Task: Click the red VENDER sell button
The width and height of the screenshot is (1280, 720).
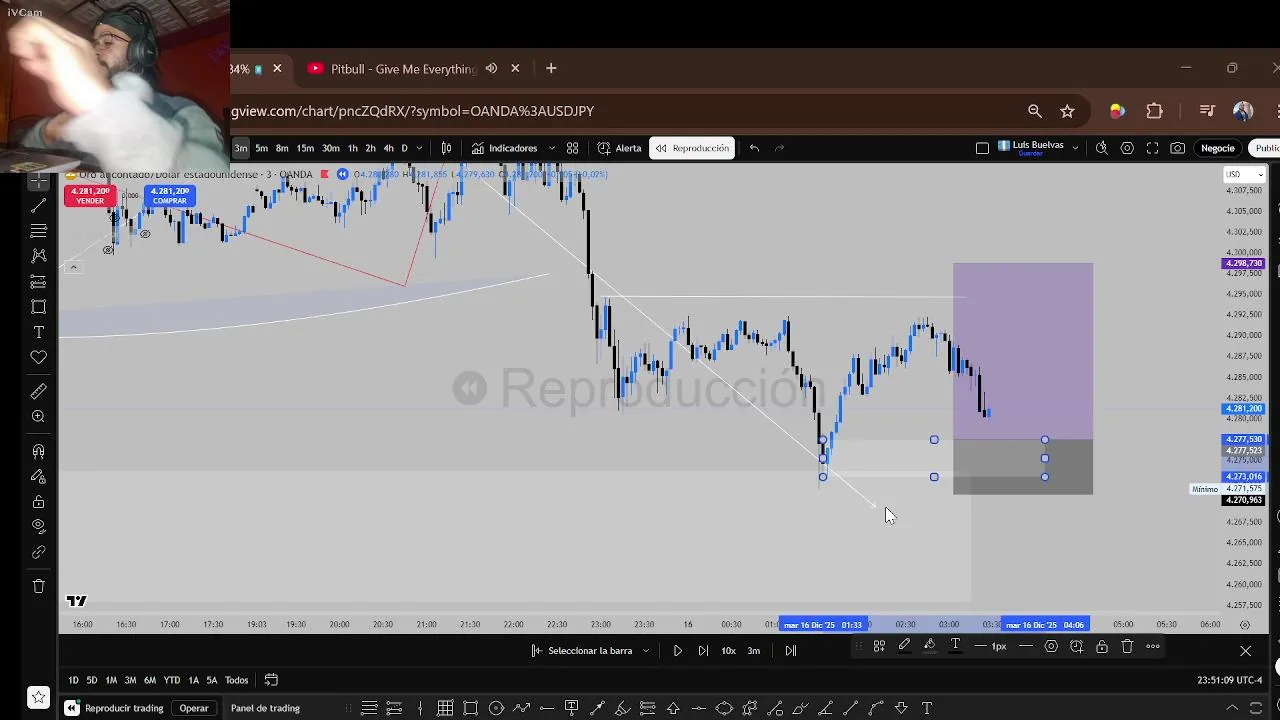Action: 89,196
